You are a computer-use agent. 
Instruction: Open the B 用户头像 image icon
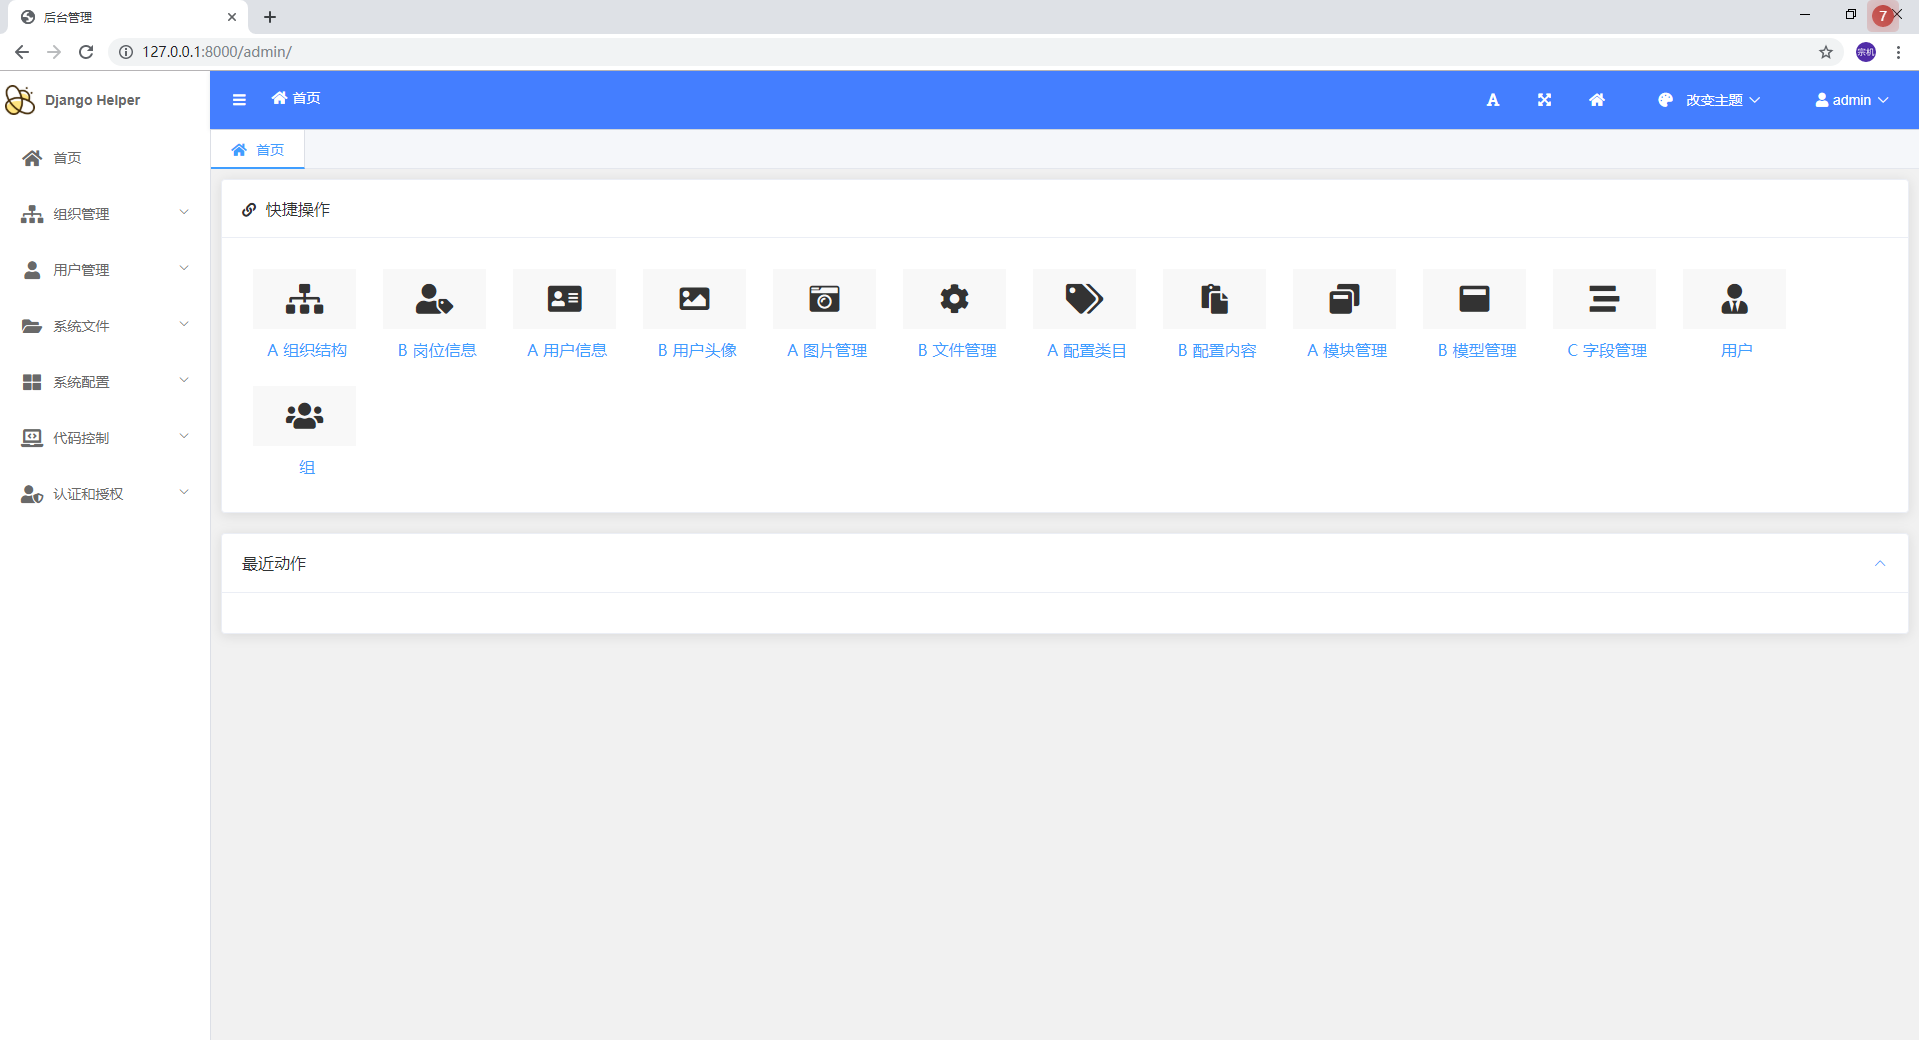tap(694, 299)
